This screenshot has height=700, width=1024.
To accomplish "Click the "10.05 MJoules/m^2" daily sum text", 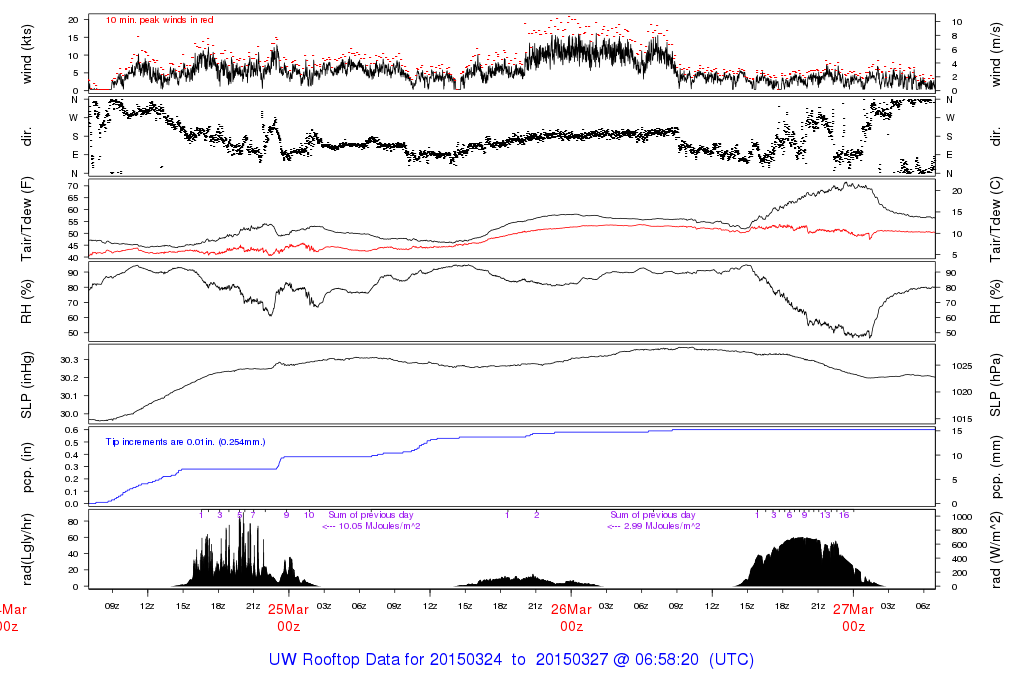I will point(379,526).
